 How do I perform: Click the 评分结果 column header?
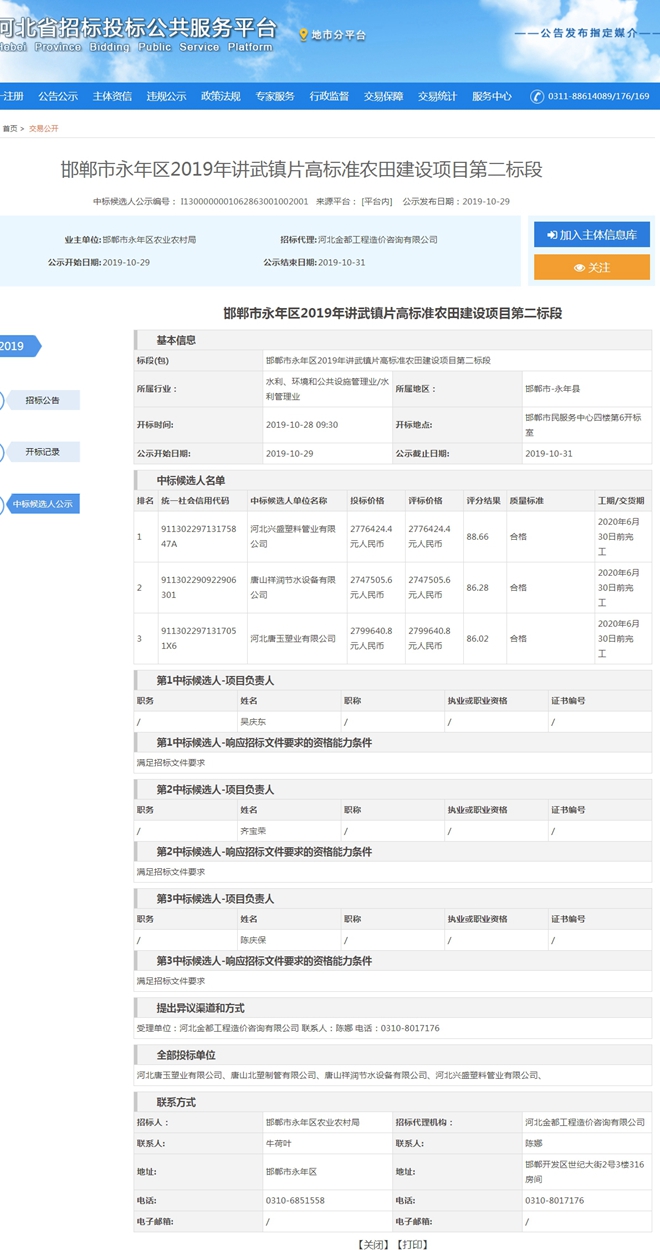483,500
